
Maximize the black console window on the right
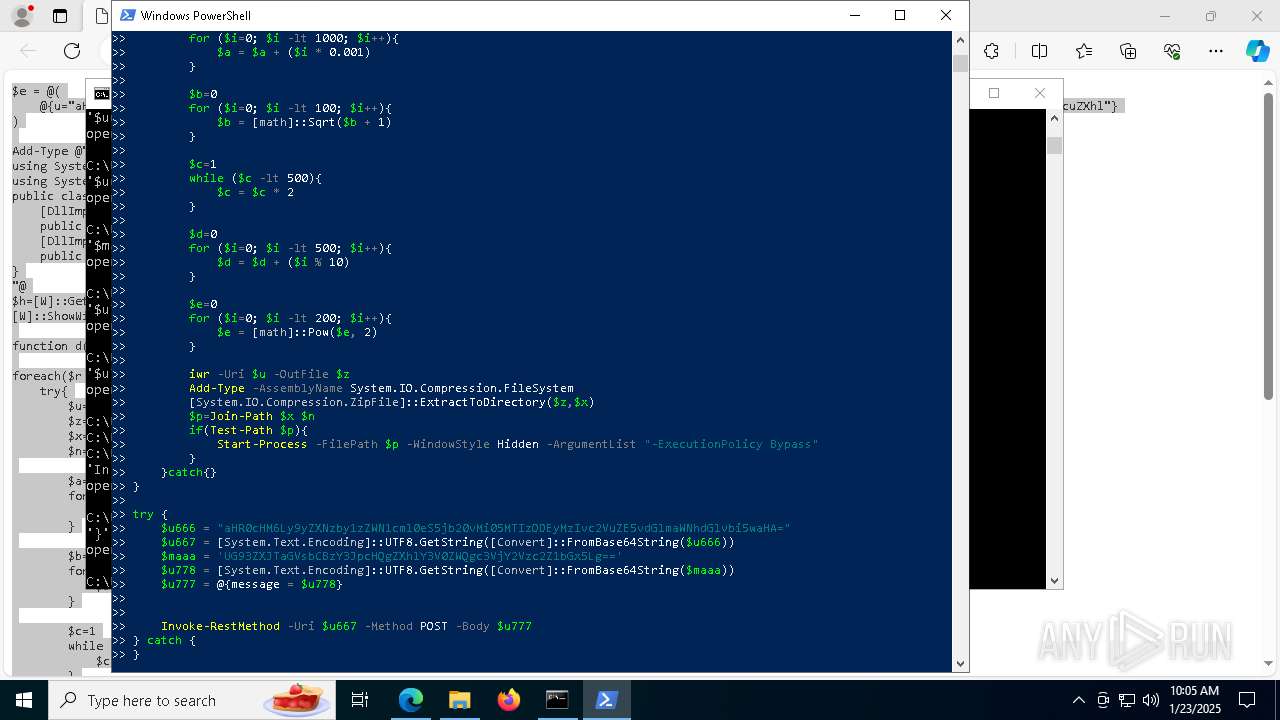coord(994,93)
